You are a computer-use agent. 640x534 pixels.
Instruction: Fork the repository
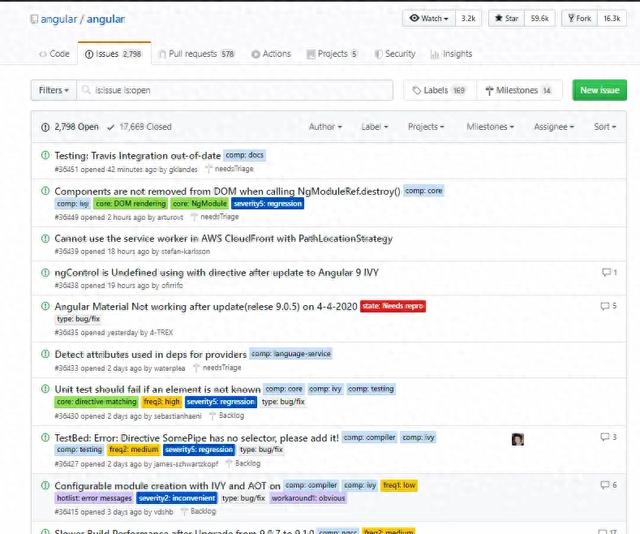pyautogui.click(x=580, y=18)
